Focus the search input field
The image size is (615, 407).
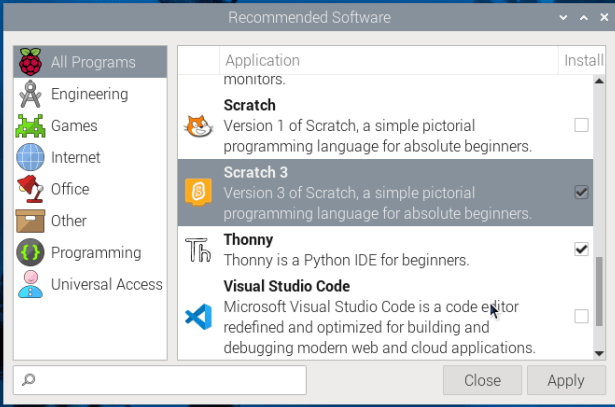coord(160,380)
